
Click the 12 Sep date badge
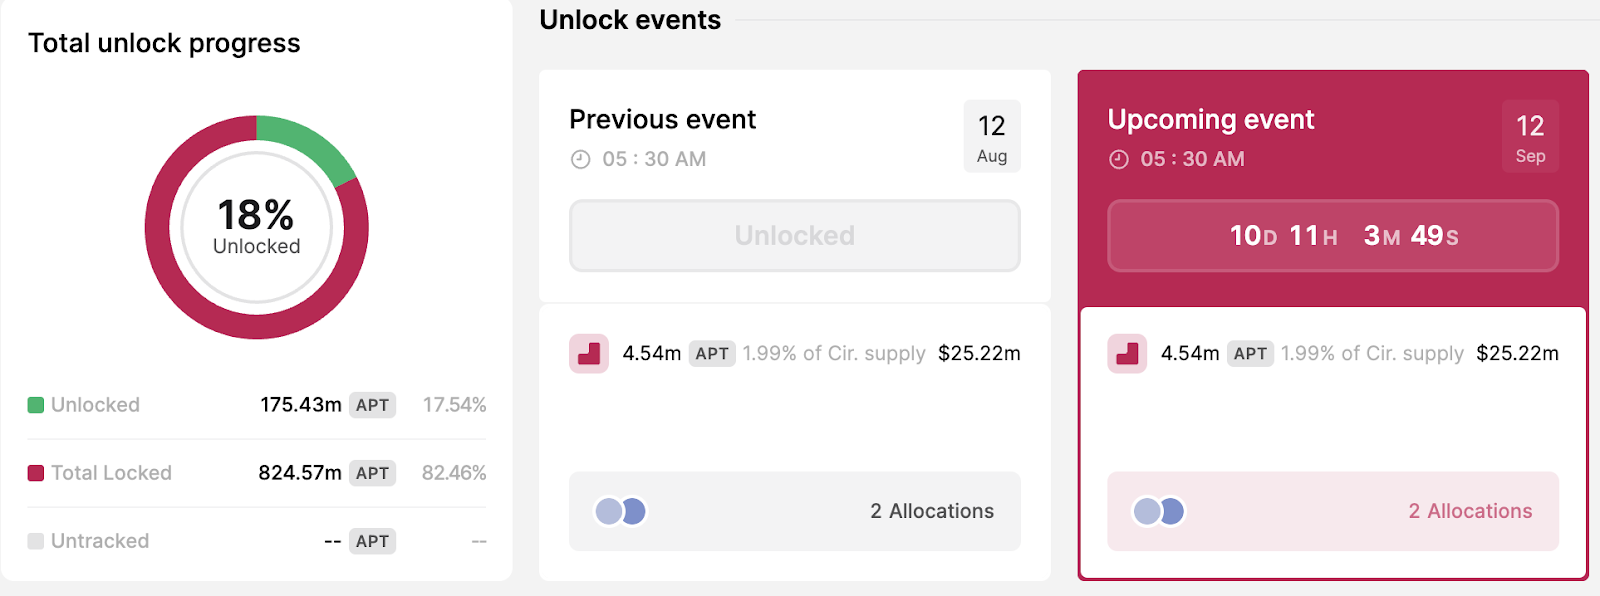[1529, 136]
